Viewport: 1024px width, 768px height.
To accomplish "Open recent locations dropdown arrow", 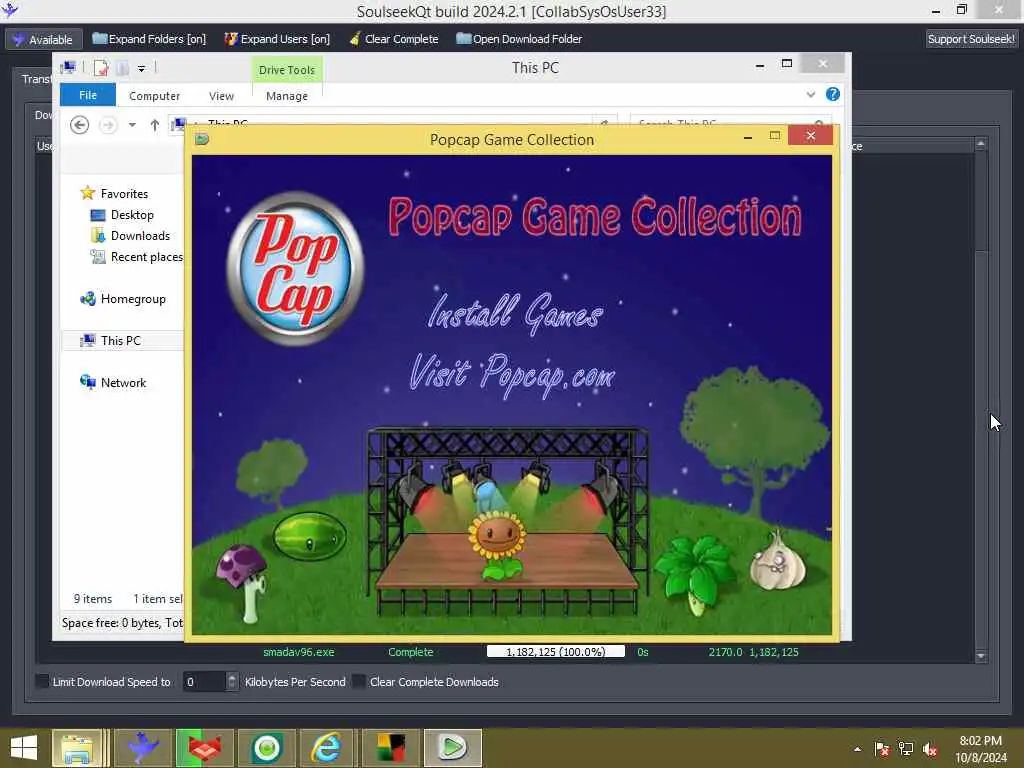I will coord(132,125).
